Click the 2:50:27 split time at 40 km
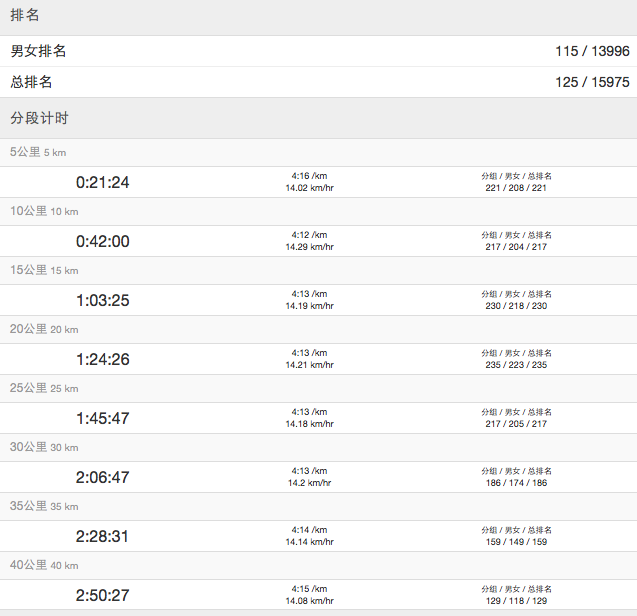 click(102, 595)
